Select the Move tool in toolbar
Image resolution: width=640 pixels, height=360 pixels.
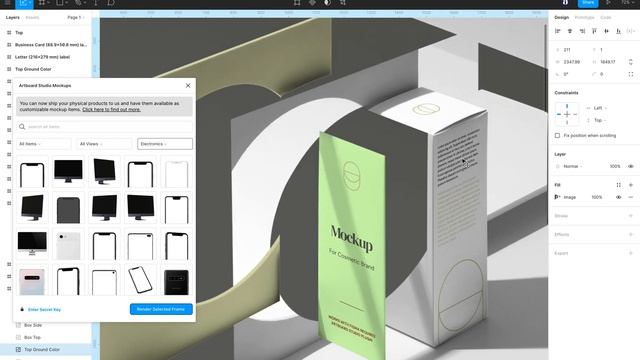23,3
